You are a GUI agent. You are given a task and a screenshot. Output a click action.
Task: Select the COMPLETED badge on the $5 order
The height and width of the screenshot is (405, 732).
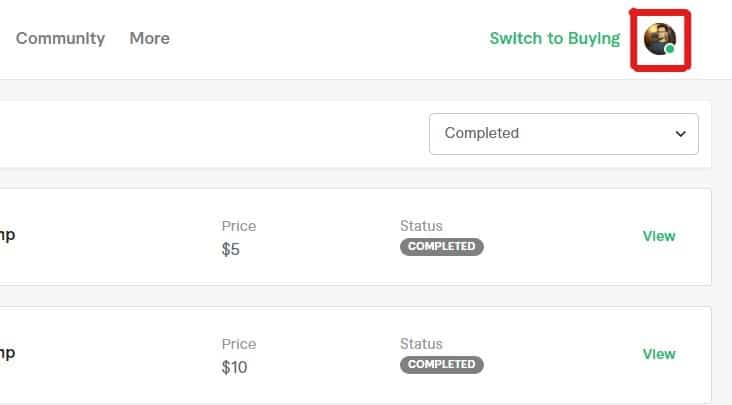pyautogui.click(x=442, y=246)
